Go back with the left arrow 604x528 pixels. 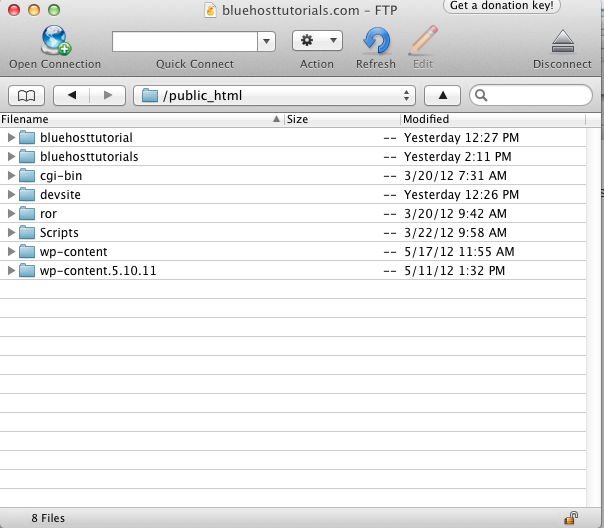pos(72,95)
